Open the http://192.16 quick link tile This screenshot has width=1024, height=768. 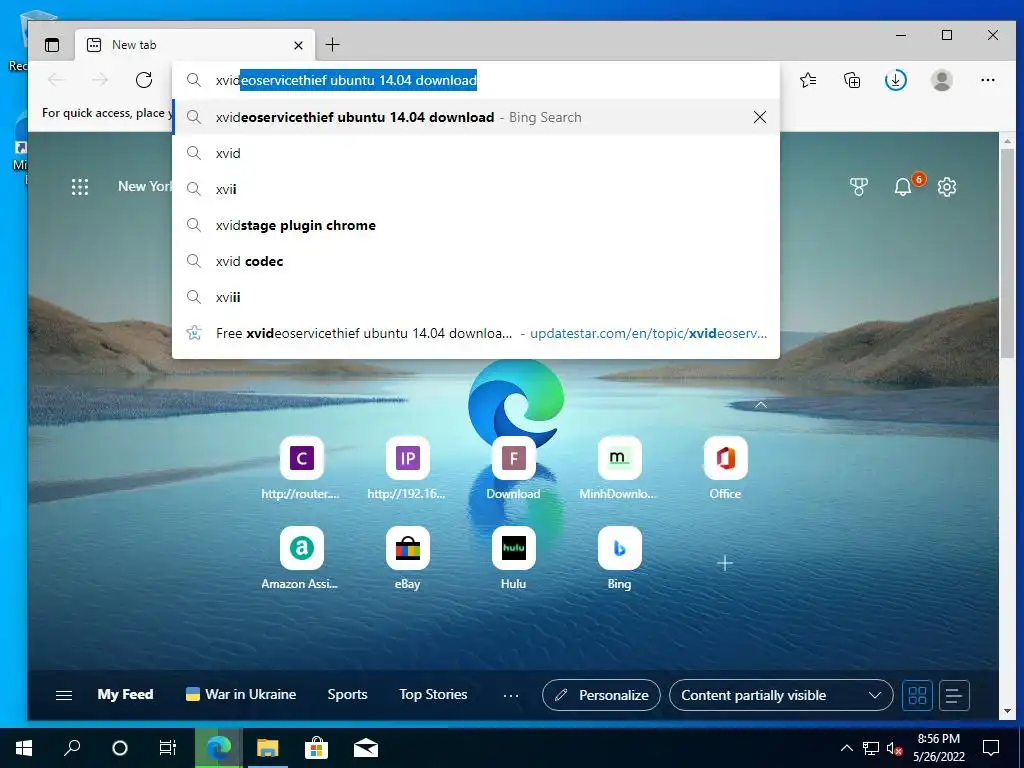click(x=407, y=468)
